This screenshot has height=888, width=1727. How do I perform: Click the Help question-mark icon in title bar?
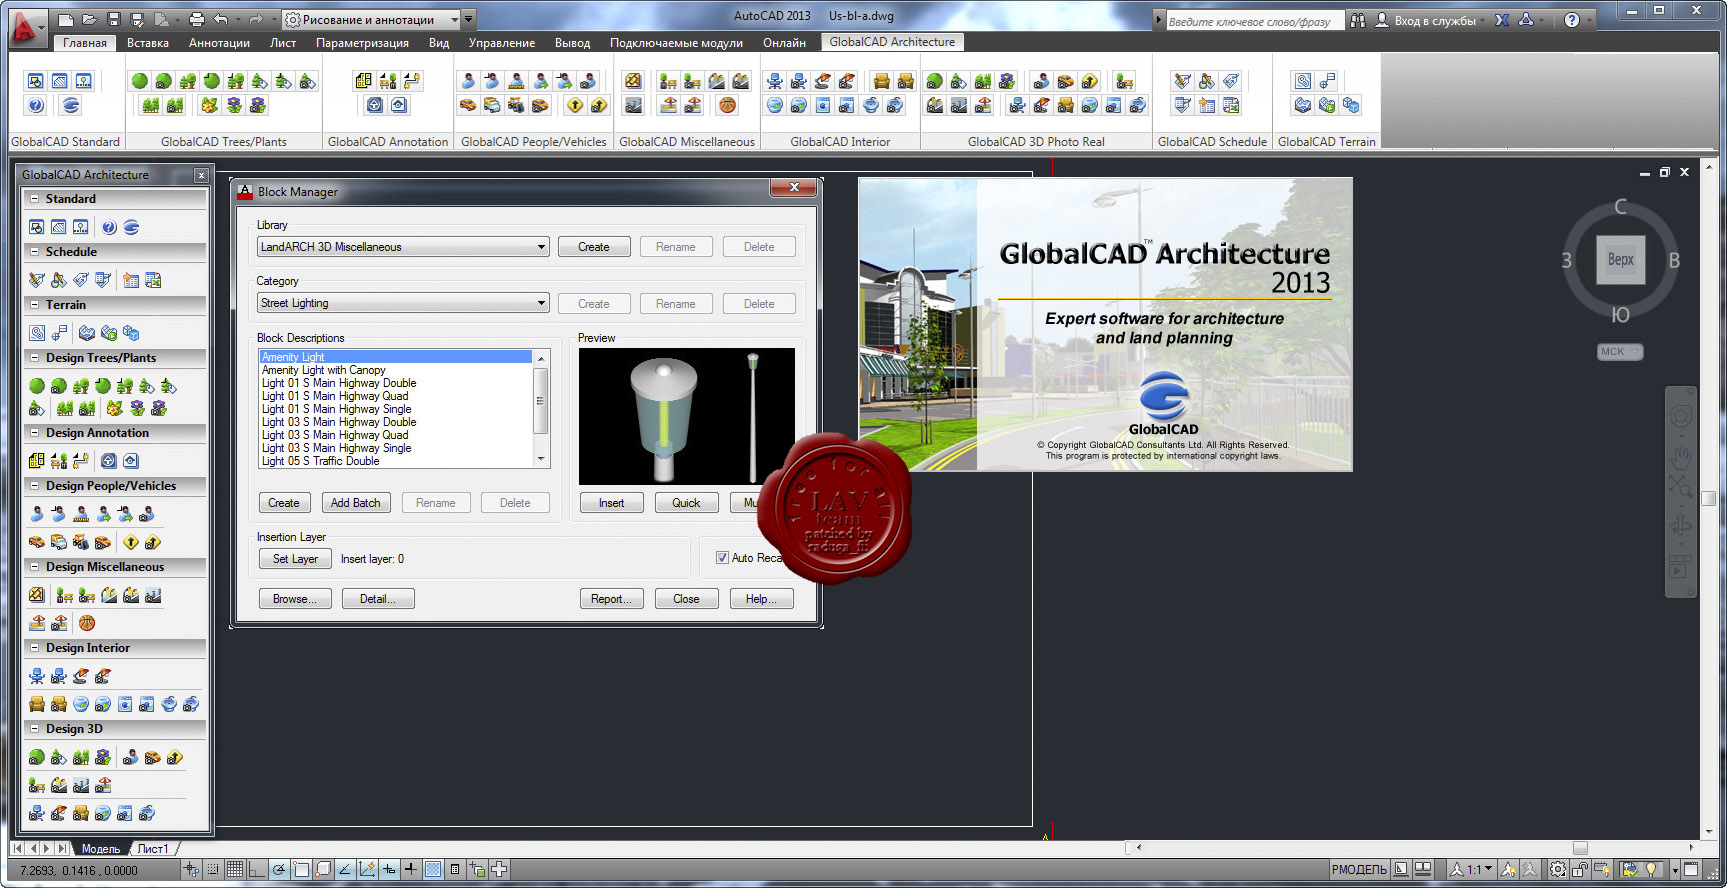[x=1572, y=20]
